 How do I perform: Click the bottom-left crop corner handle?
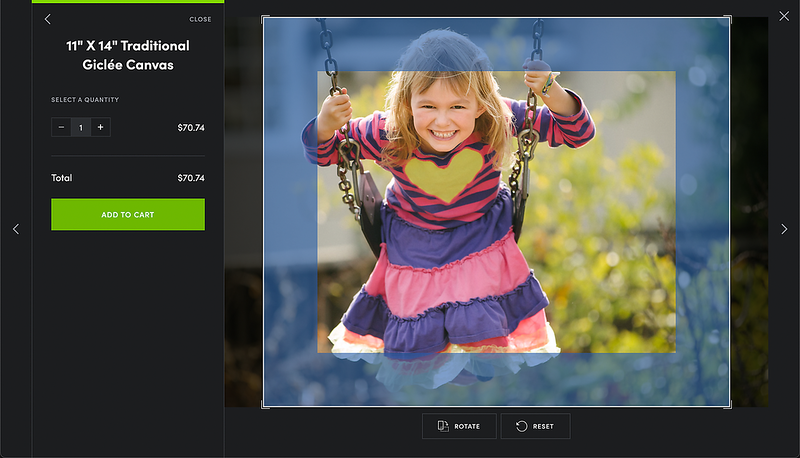[264, 405]
